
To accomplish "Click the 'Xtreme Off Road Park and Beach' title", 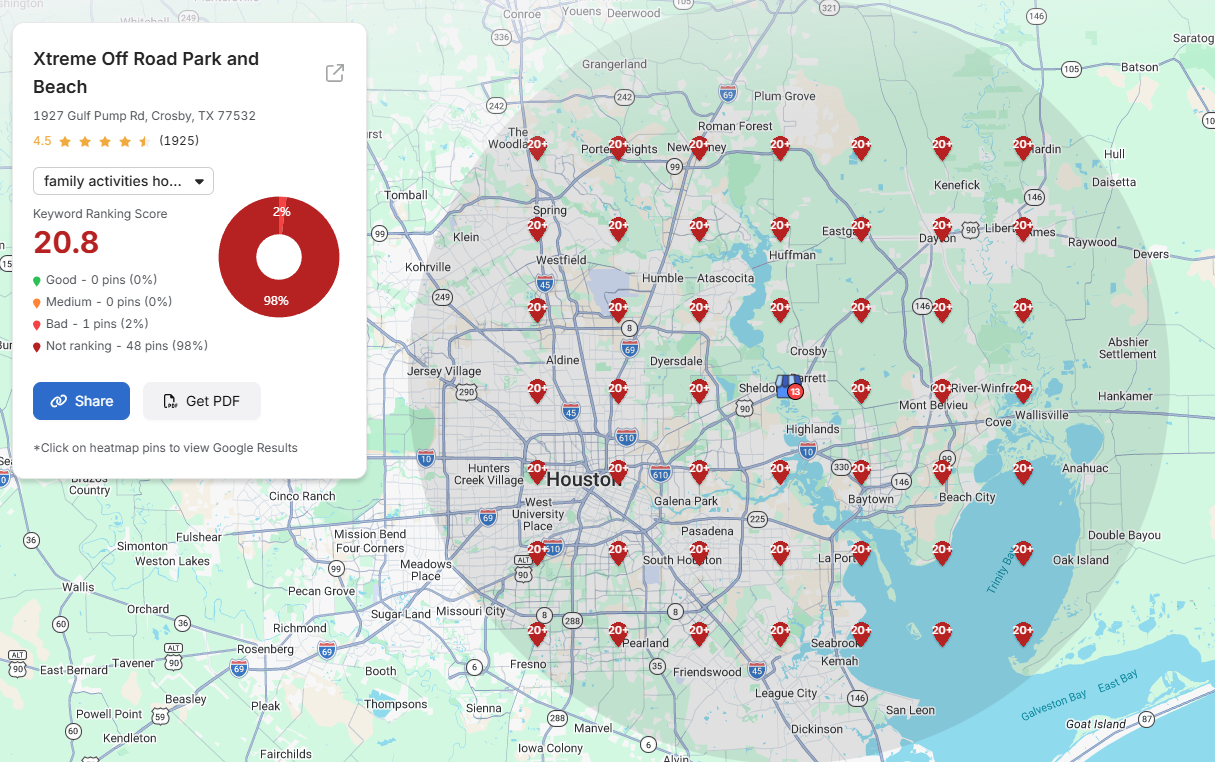I will pyautogui.click(x=146, y=73).
